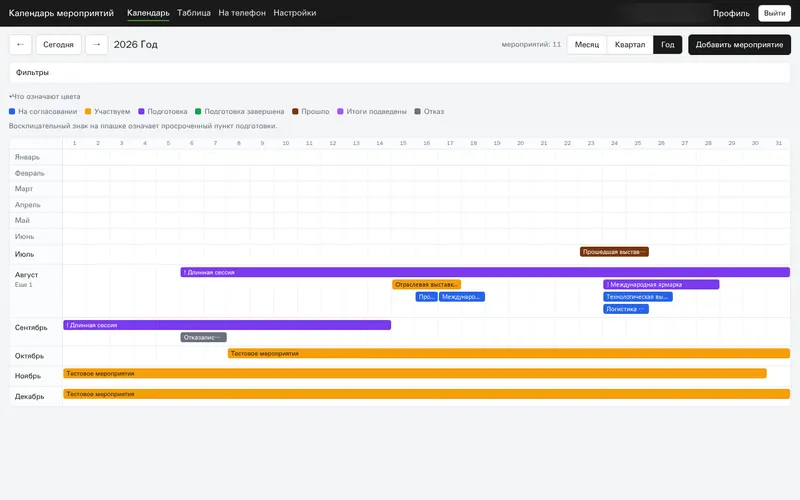Select the Май month row label
Screen dimensions: 800x500
pos(22,220)
